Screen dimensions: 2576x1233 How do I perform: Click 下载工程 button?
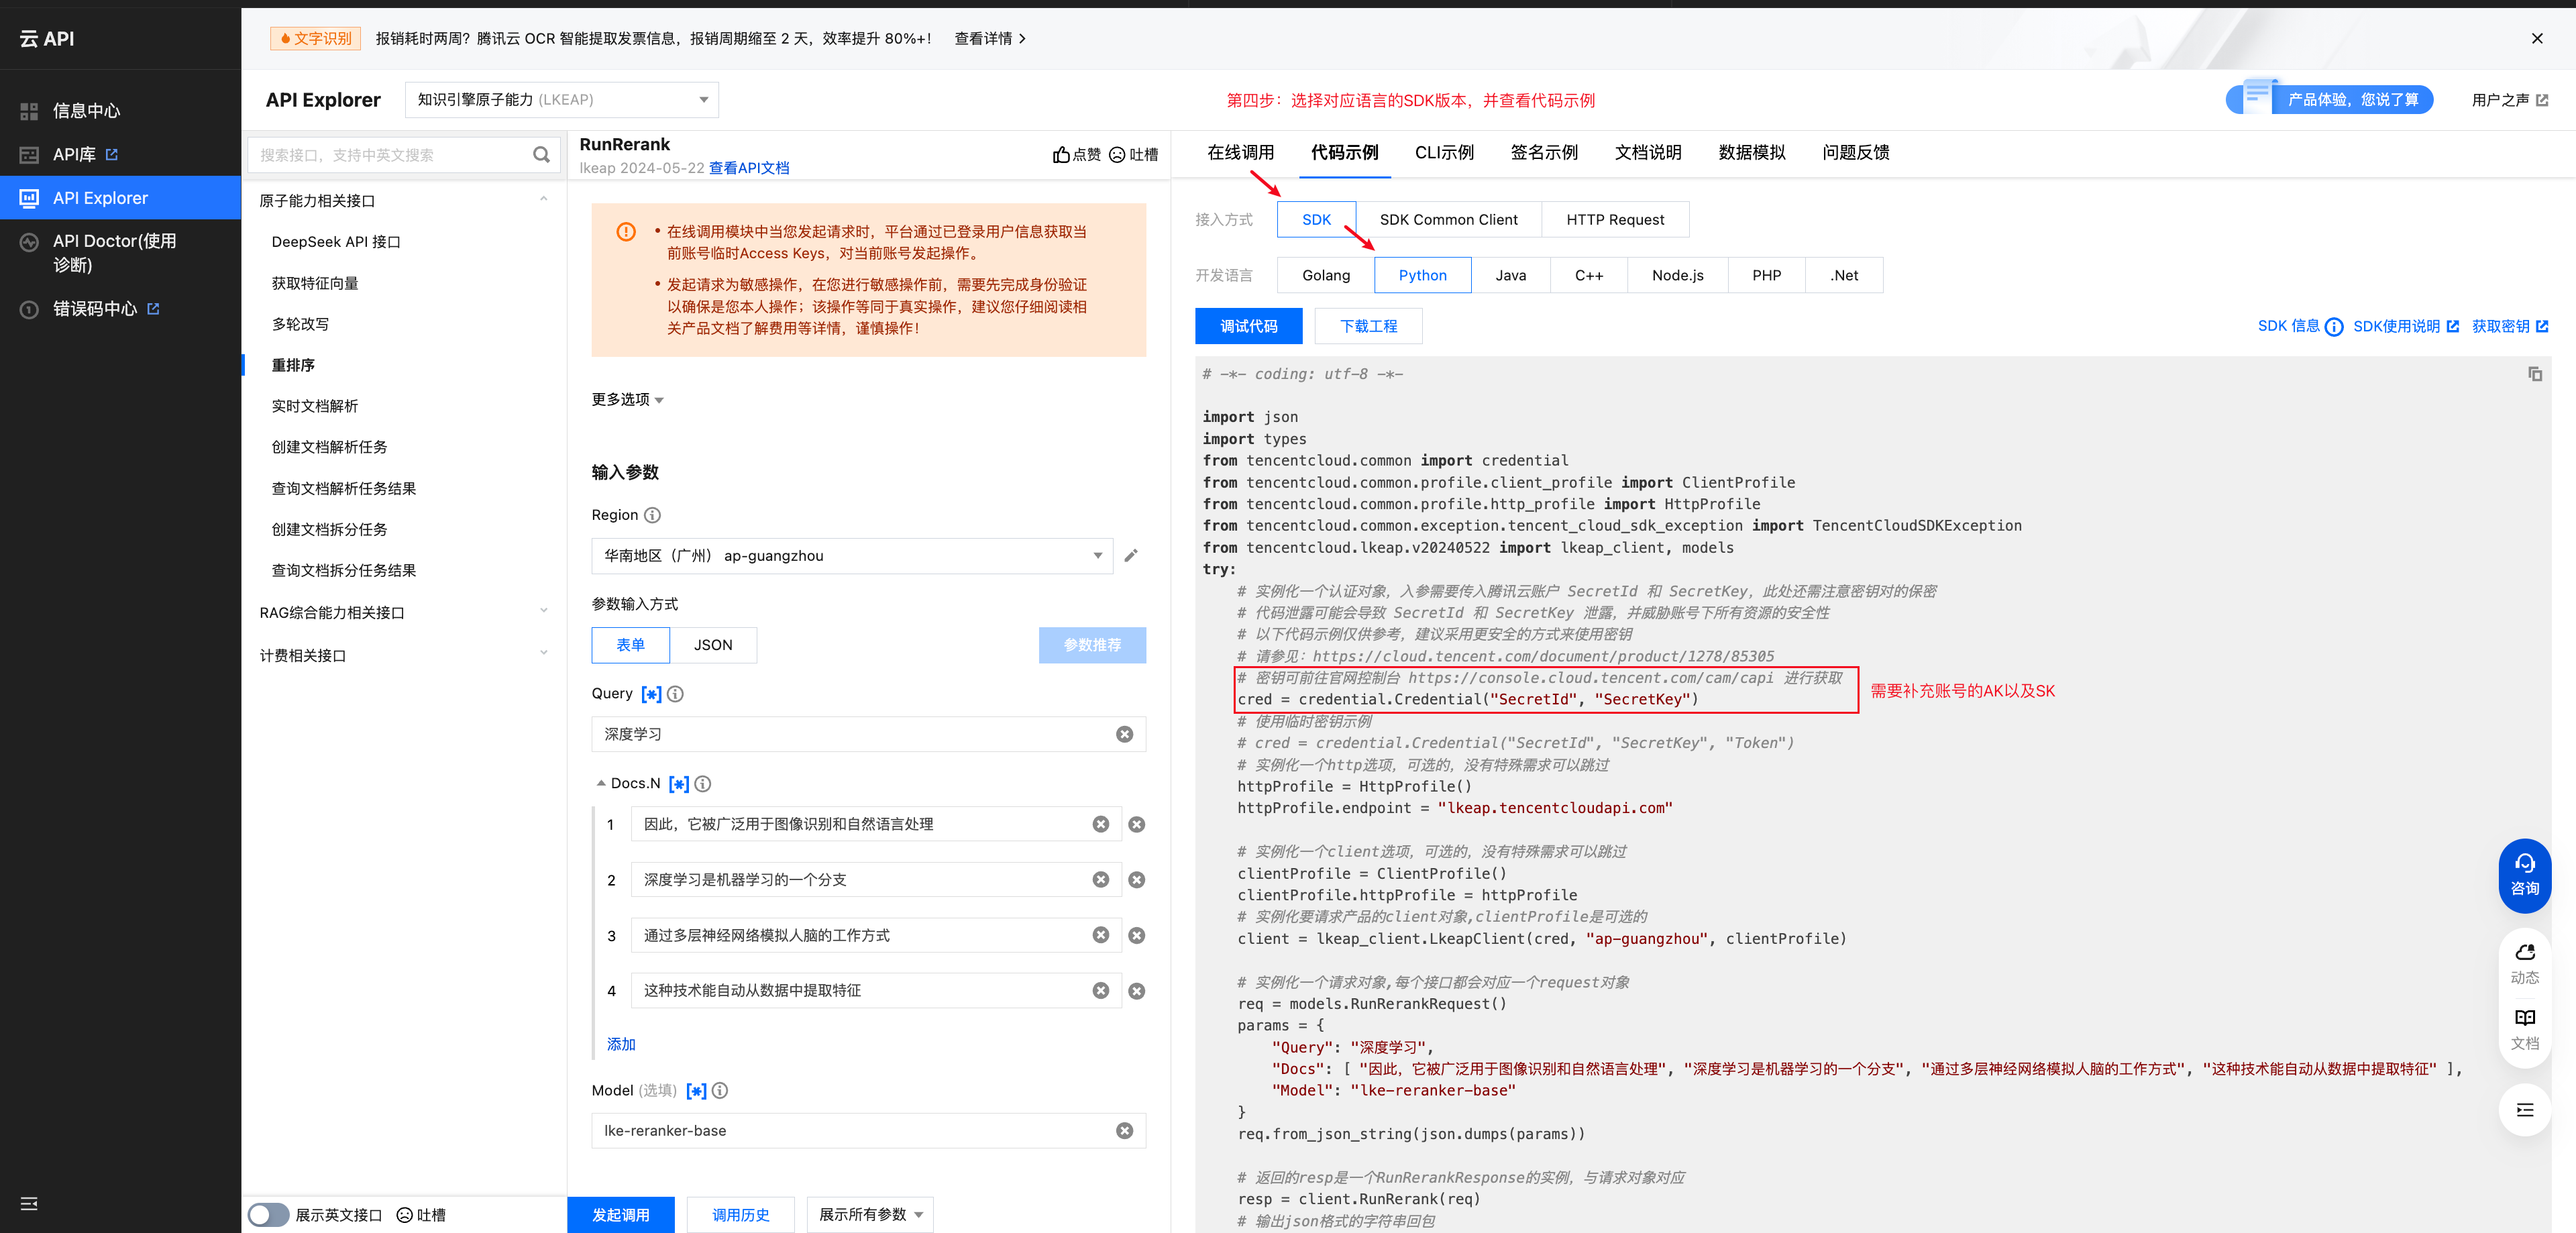click(x=1368, y=327)
